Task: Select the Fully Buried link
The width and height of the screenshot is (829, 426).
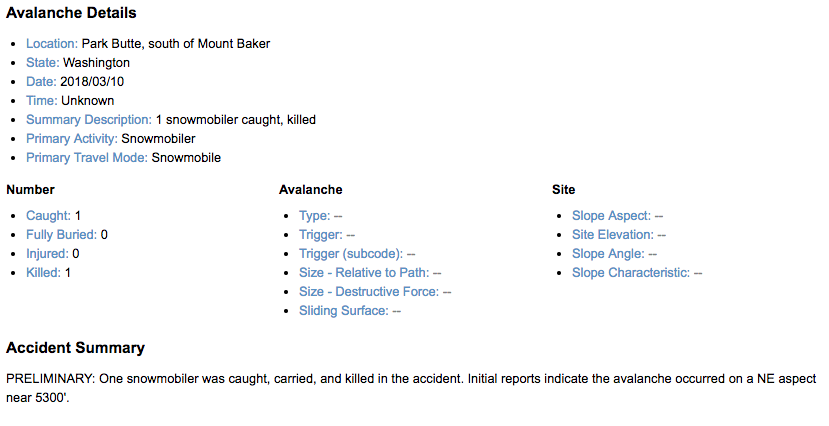Action: point(62,235)
